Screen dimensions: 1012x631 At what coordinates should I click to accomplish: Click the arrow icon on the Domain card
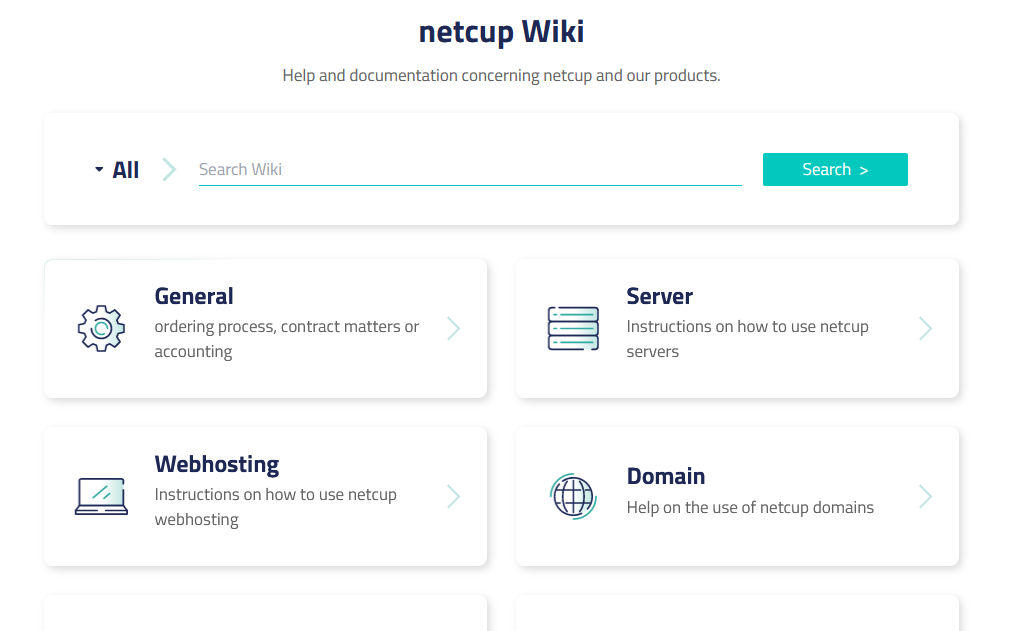pyautogui.click(x=925, y=496)
